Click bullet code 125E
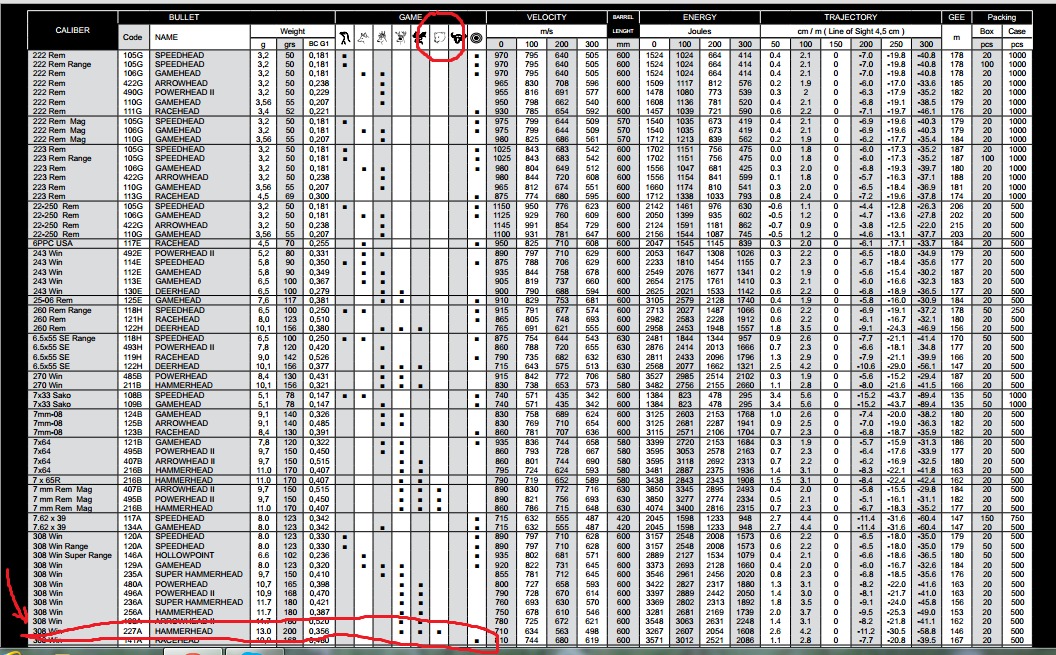The width and height of the screenshot is (1056, 655). pos(133,300)
